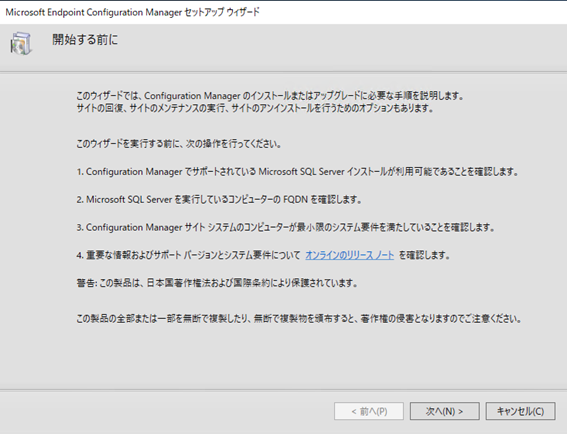Click the line サイトの回復、サイトのメンテナンスの実行
Viewport: 567px width, 434px height.
(x=255, y=108)
